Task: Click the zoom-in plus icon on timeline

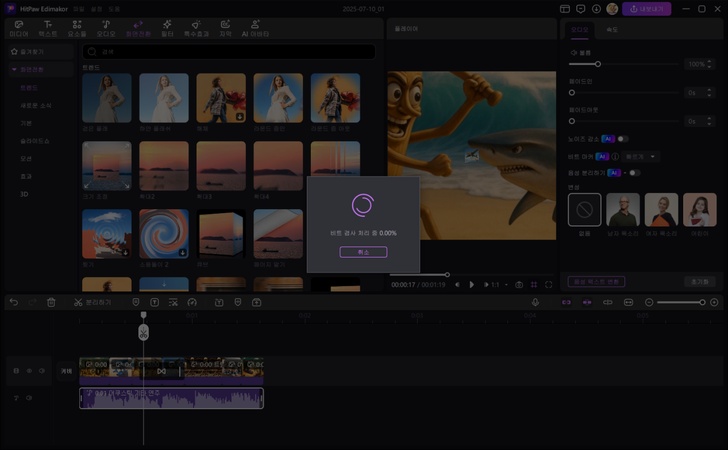Action: [x=714, y=302]
